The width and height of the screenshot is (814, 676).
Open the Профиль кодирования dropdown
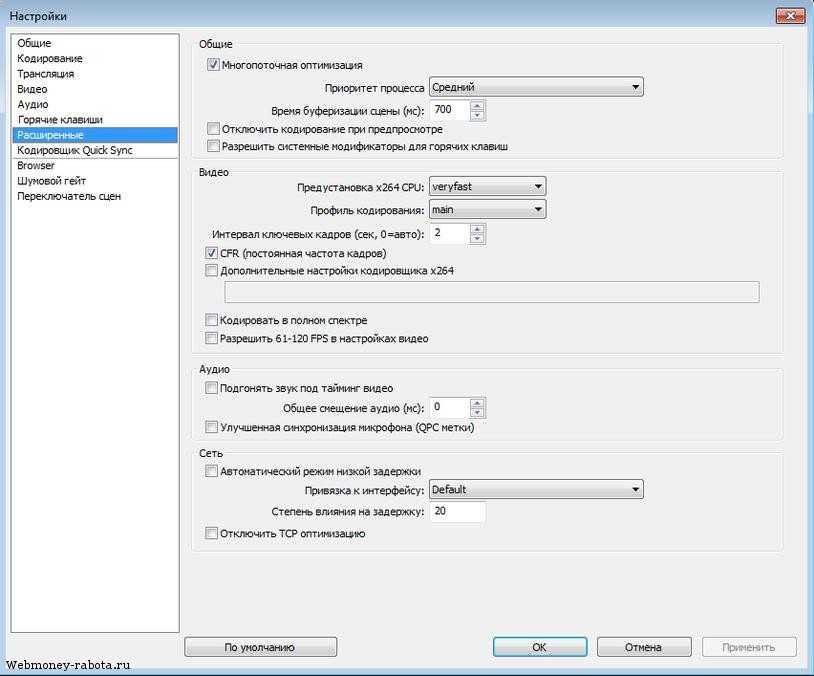point(487,210)
